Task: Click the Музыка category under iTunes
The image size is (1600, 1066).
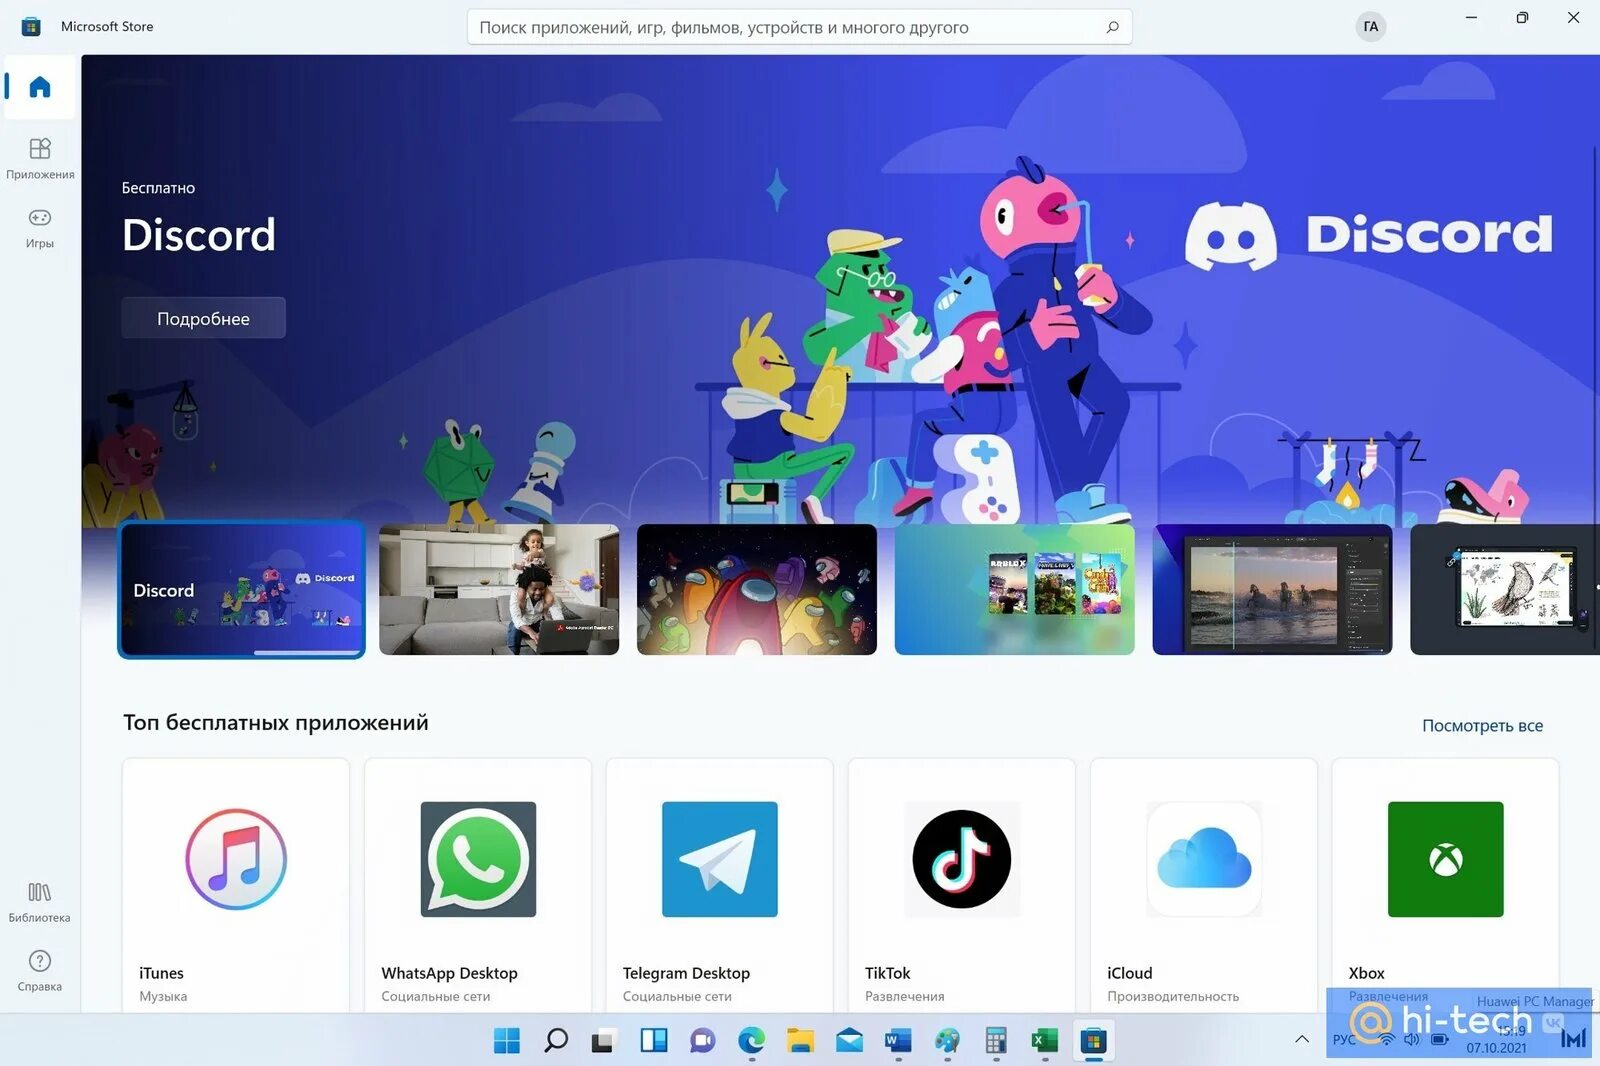Action: 163,996
